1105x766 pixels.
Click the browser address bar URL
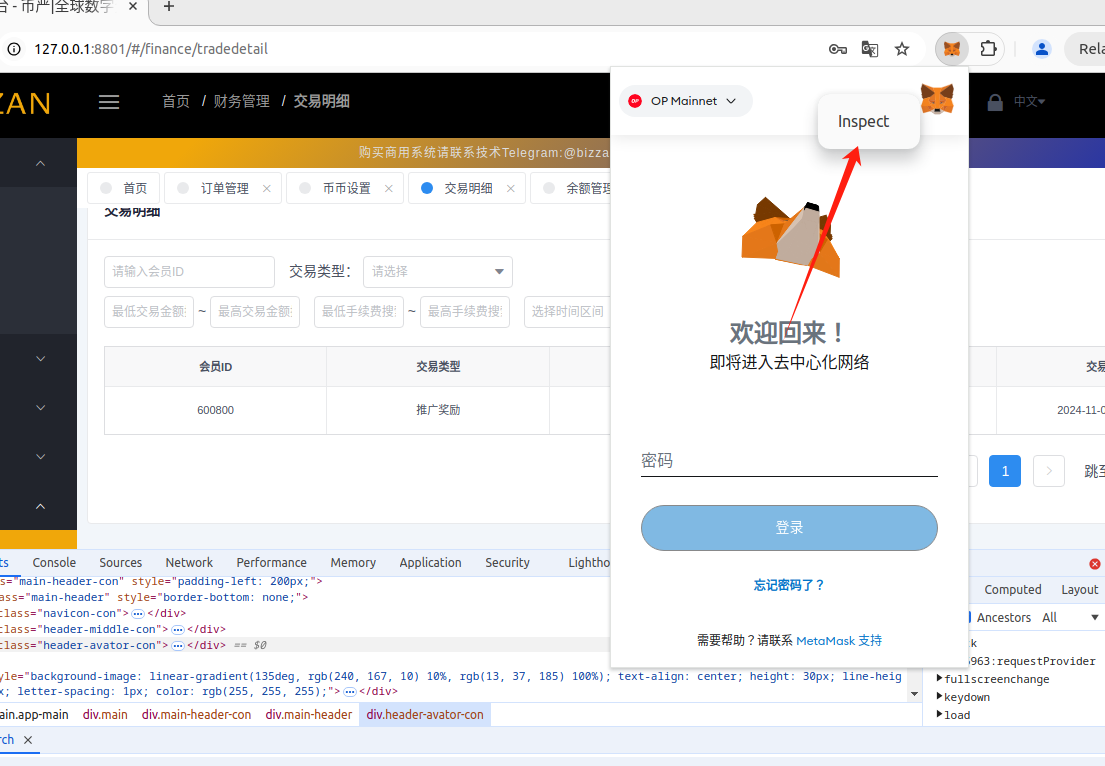tap(151, 49)
